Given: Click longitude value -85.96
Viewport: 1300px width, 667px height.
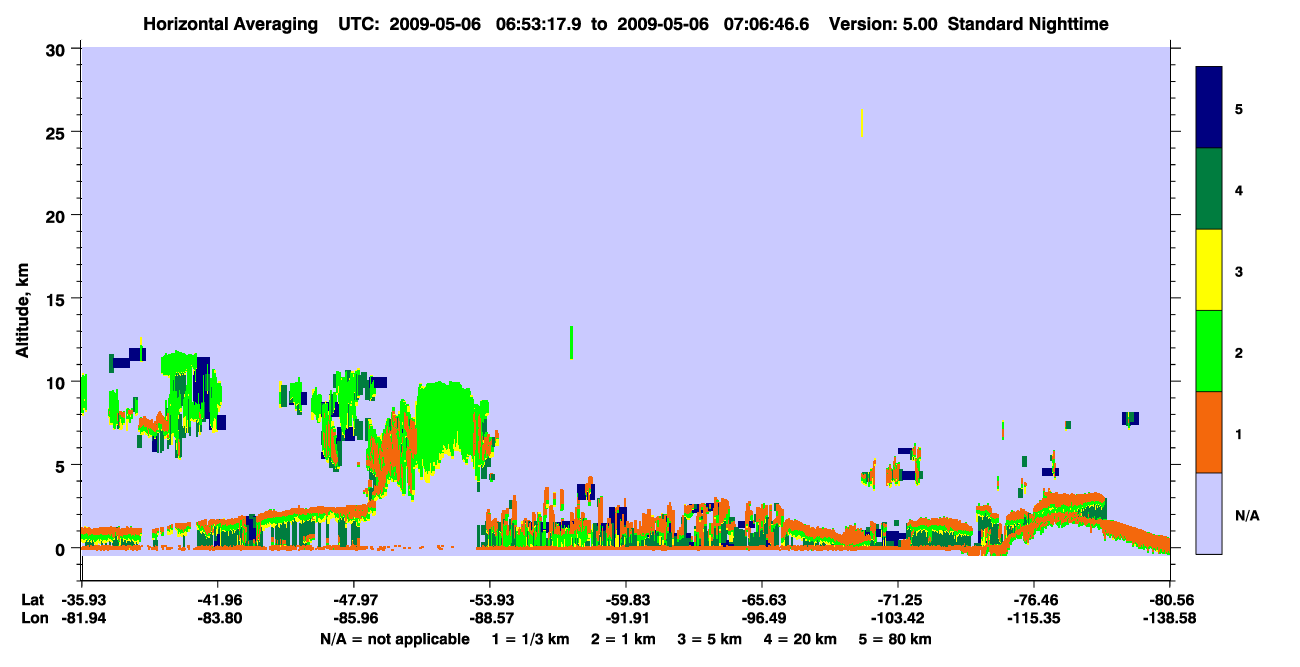Looking at the screenshot, I should [353, 618].
